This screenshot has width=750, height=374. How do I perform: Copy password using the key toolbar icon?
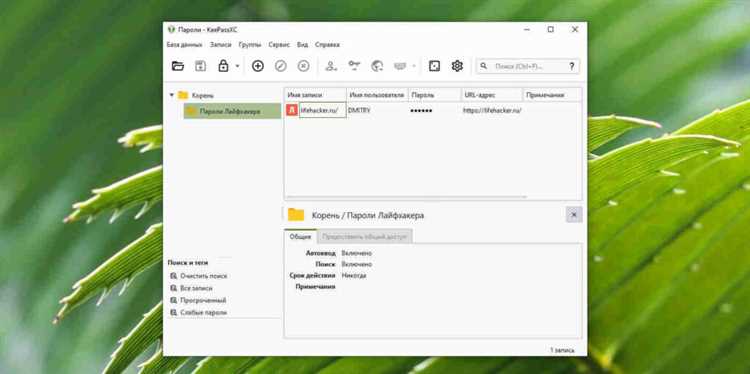coord(354,66)
